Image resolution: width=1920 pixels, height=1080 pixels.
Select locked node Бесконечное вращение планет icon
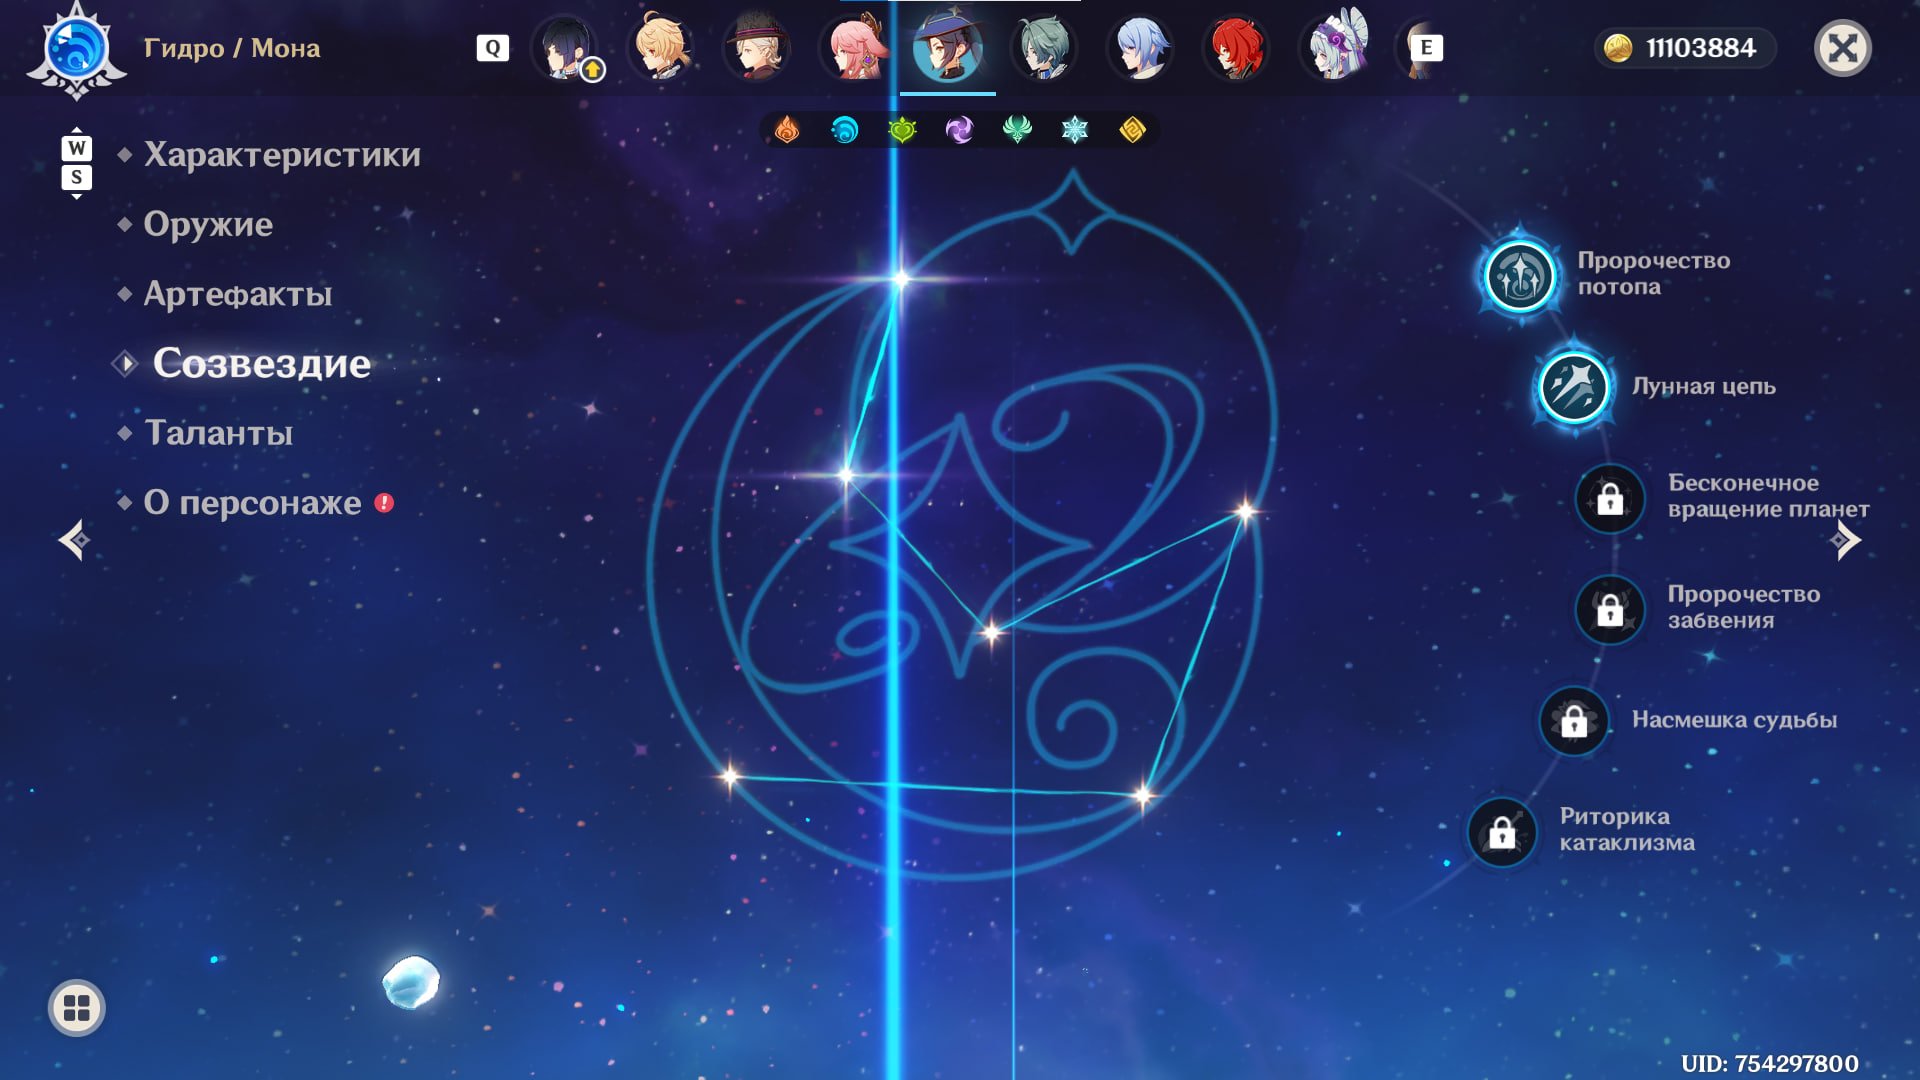coord(1610,498)
